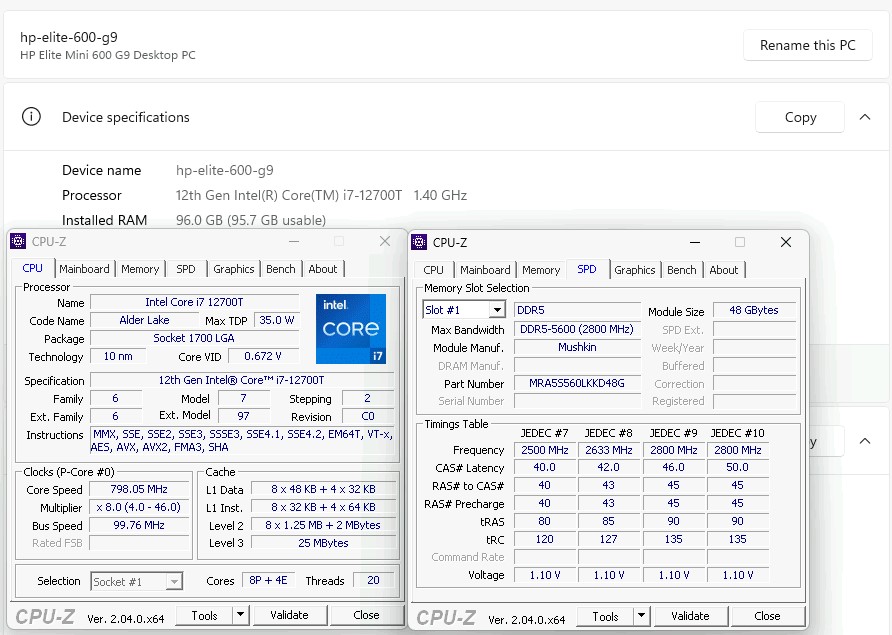Click the Close button in right CPU-Z
Viewport: 892px width, 635px height.
(767, 616)
